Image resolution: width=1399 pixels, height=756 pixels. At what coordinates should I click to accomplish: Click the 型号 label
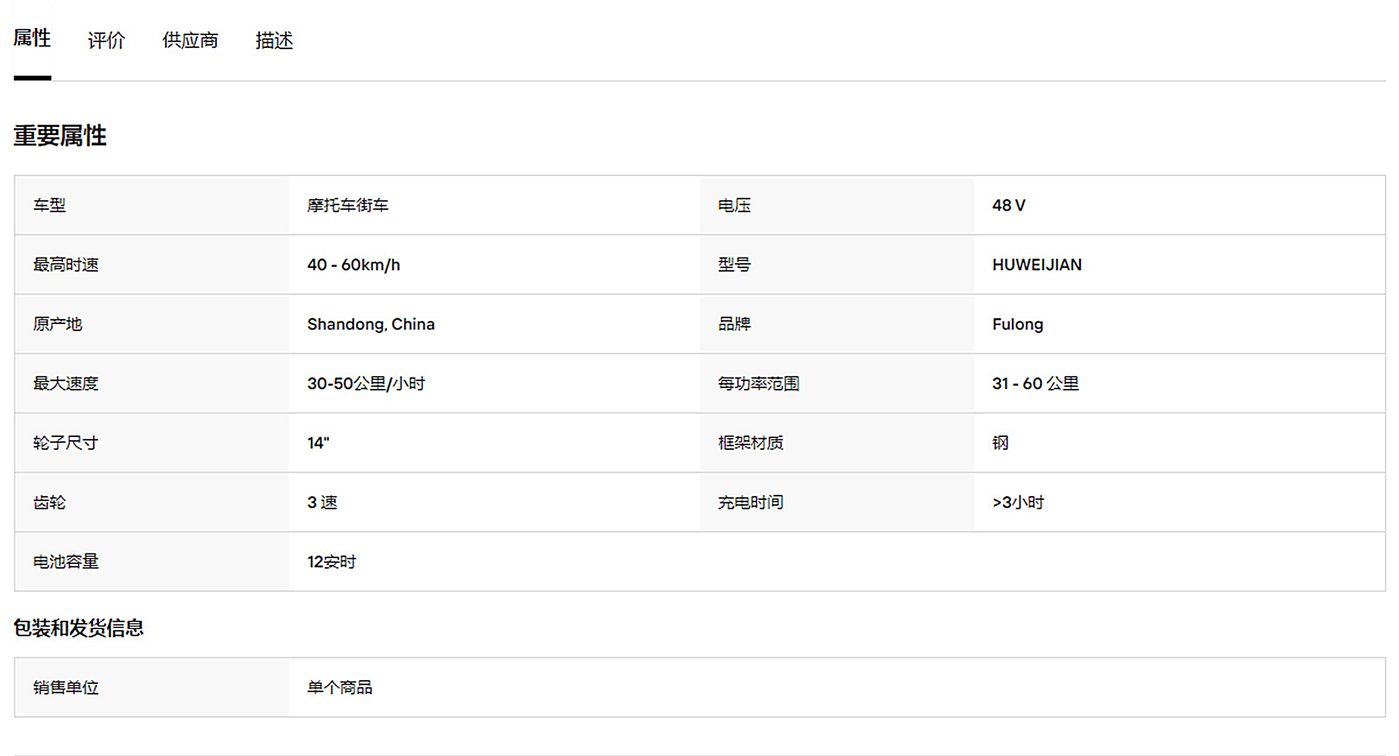[734, 265]
